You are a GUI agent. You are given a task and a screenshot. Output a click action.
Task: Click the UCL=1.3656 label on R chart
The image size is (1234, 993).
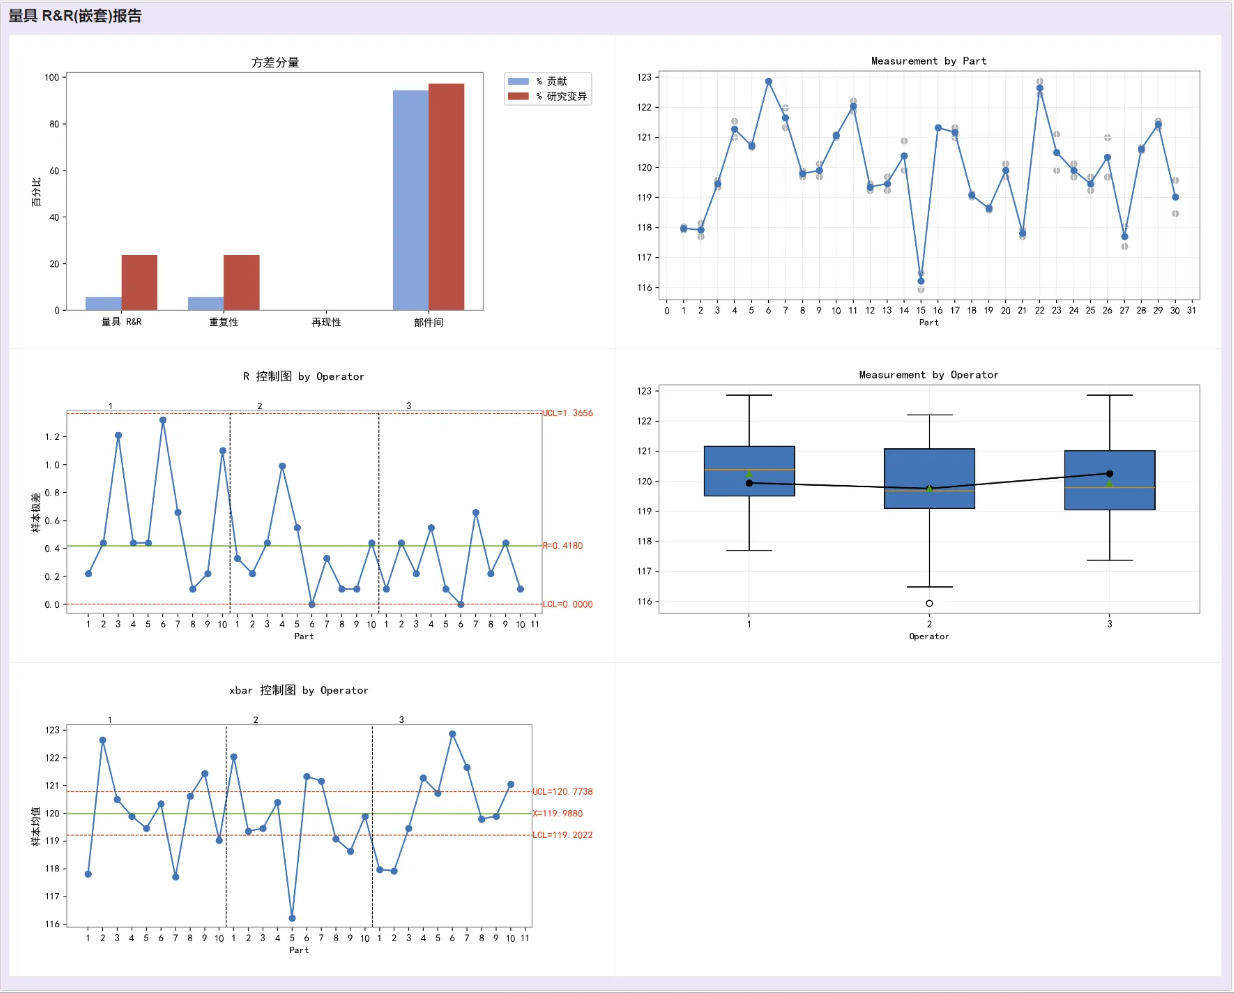[x=568, y=413]
